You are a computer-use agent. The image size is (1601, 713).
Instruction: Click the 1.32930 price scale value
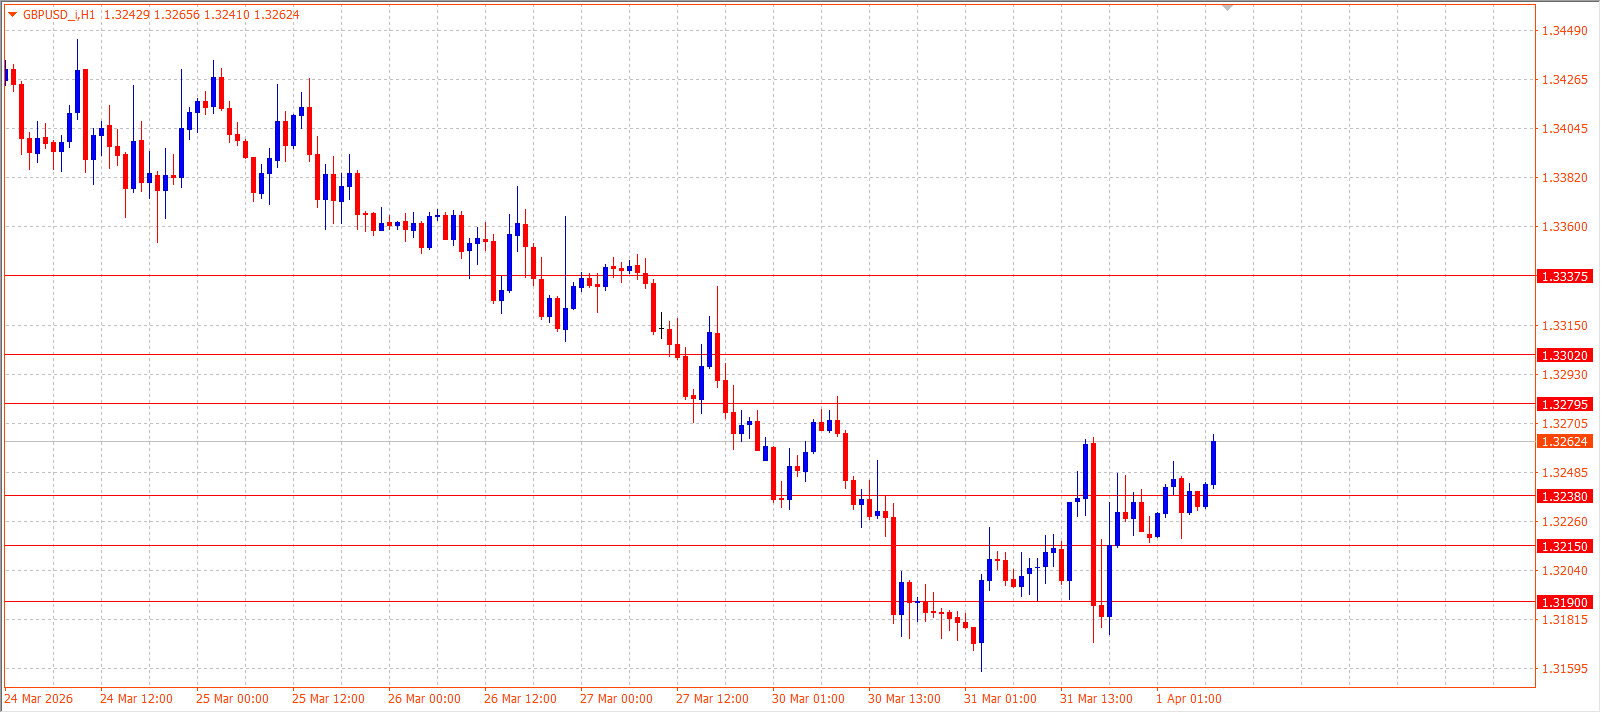click(1564, 375)
